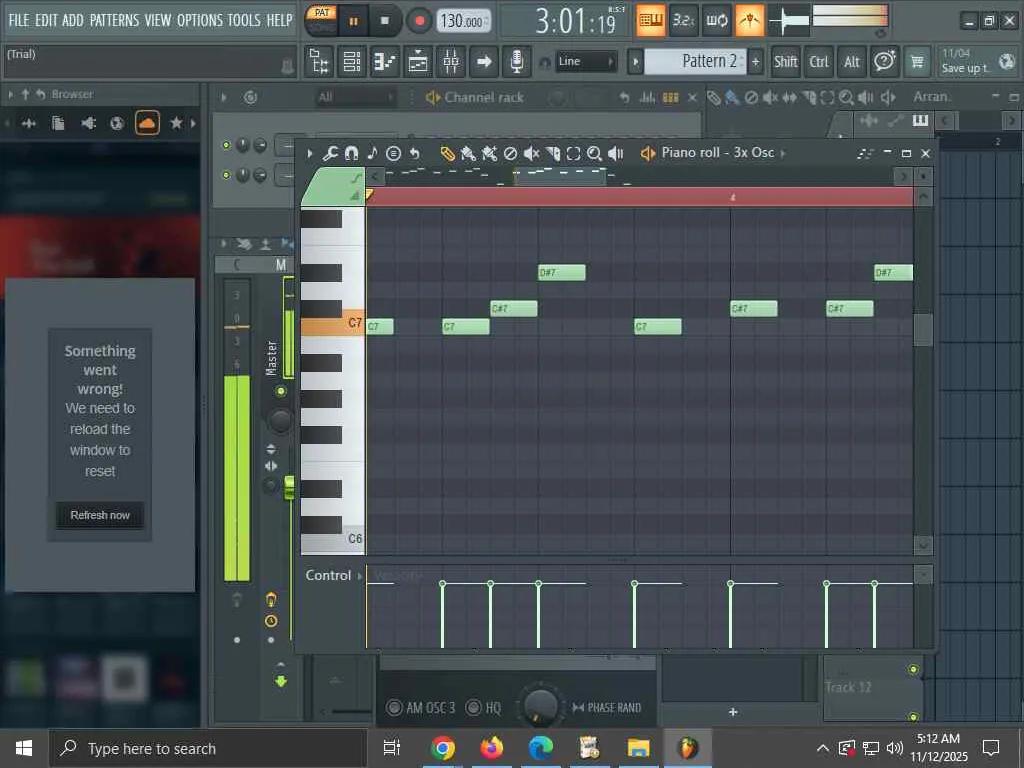Switch the PAT/SONG mode toggle
This screenshot has width=1024, height=768.
pos(321,21)
